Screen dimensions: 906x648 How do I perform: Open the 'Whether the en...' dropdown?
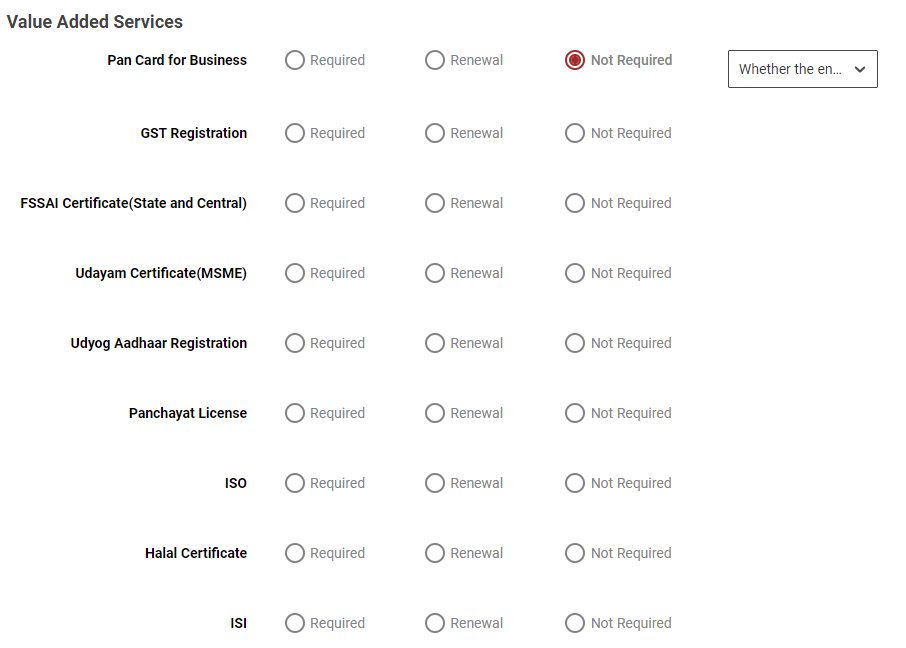click(x=802, y=69)
